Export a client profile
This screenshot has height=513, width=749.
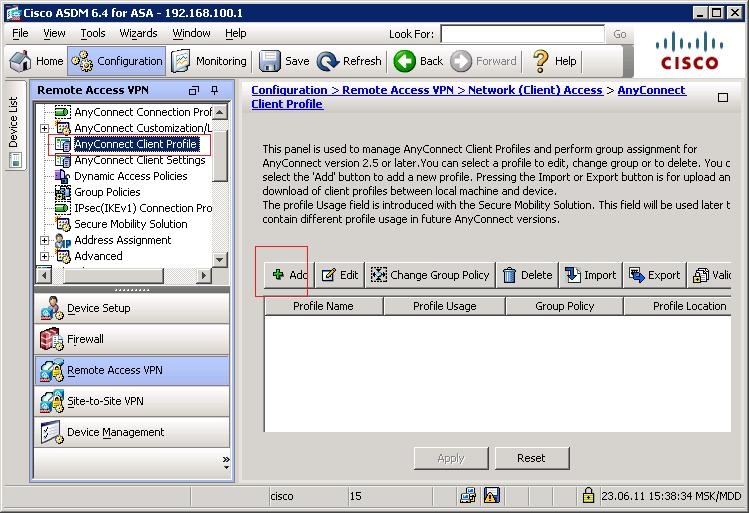coord(654,275)
